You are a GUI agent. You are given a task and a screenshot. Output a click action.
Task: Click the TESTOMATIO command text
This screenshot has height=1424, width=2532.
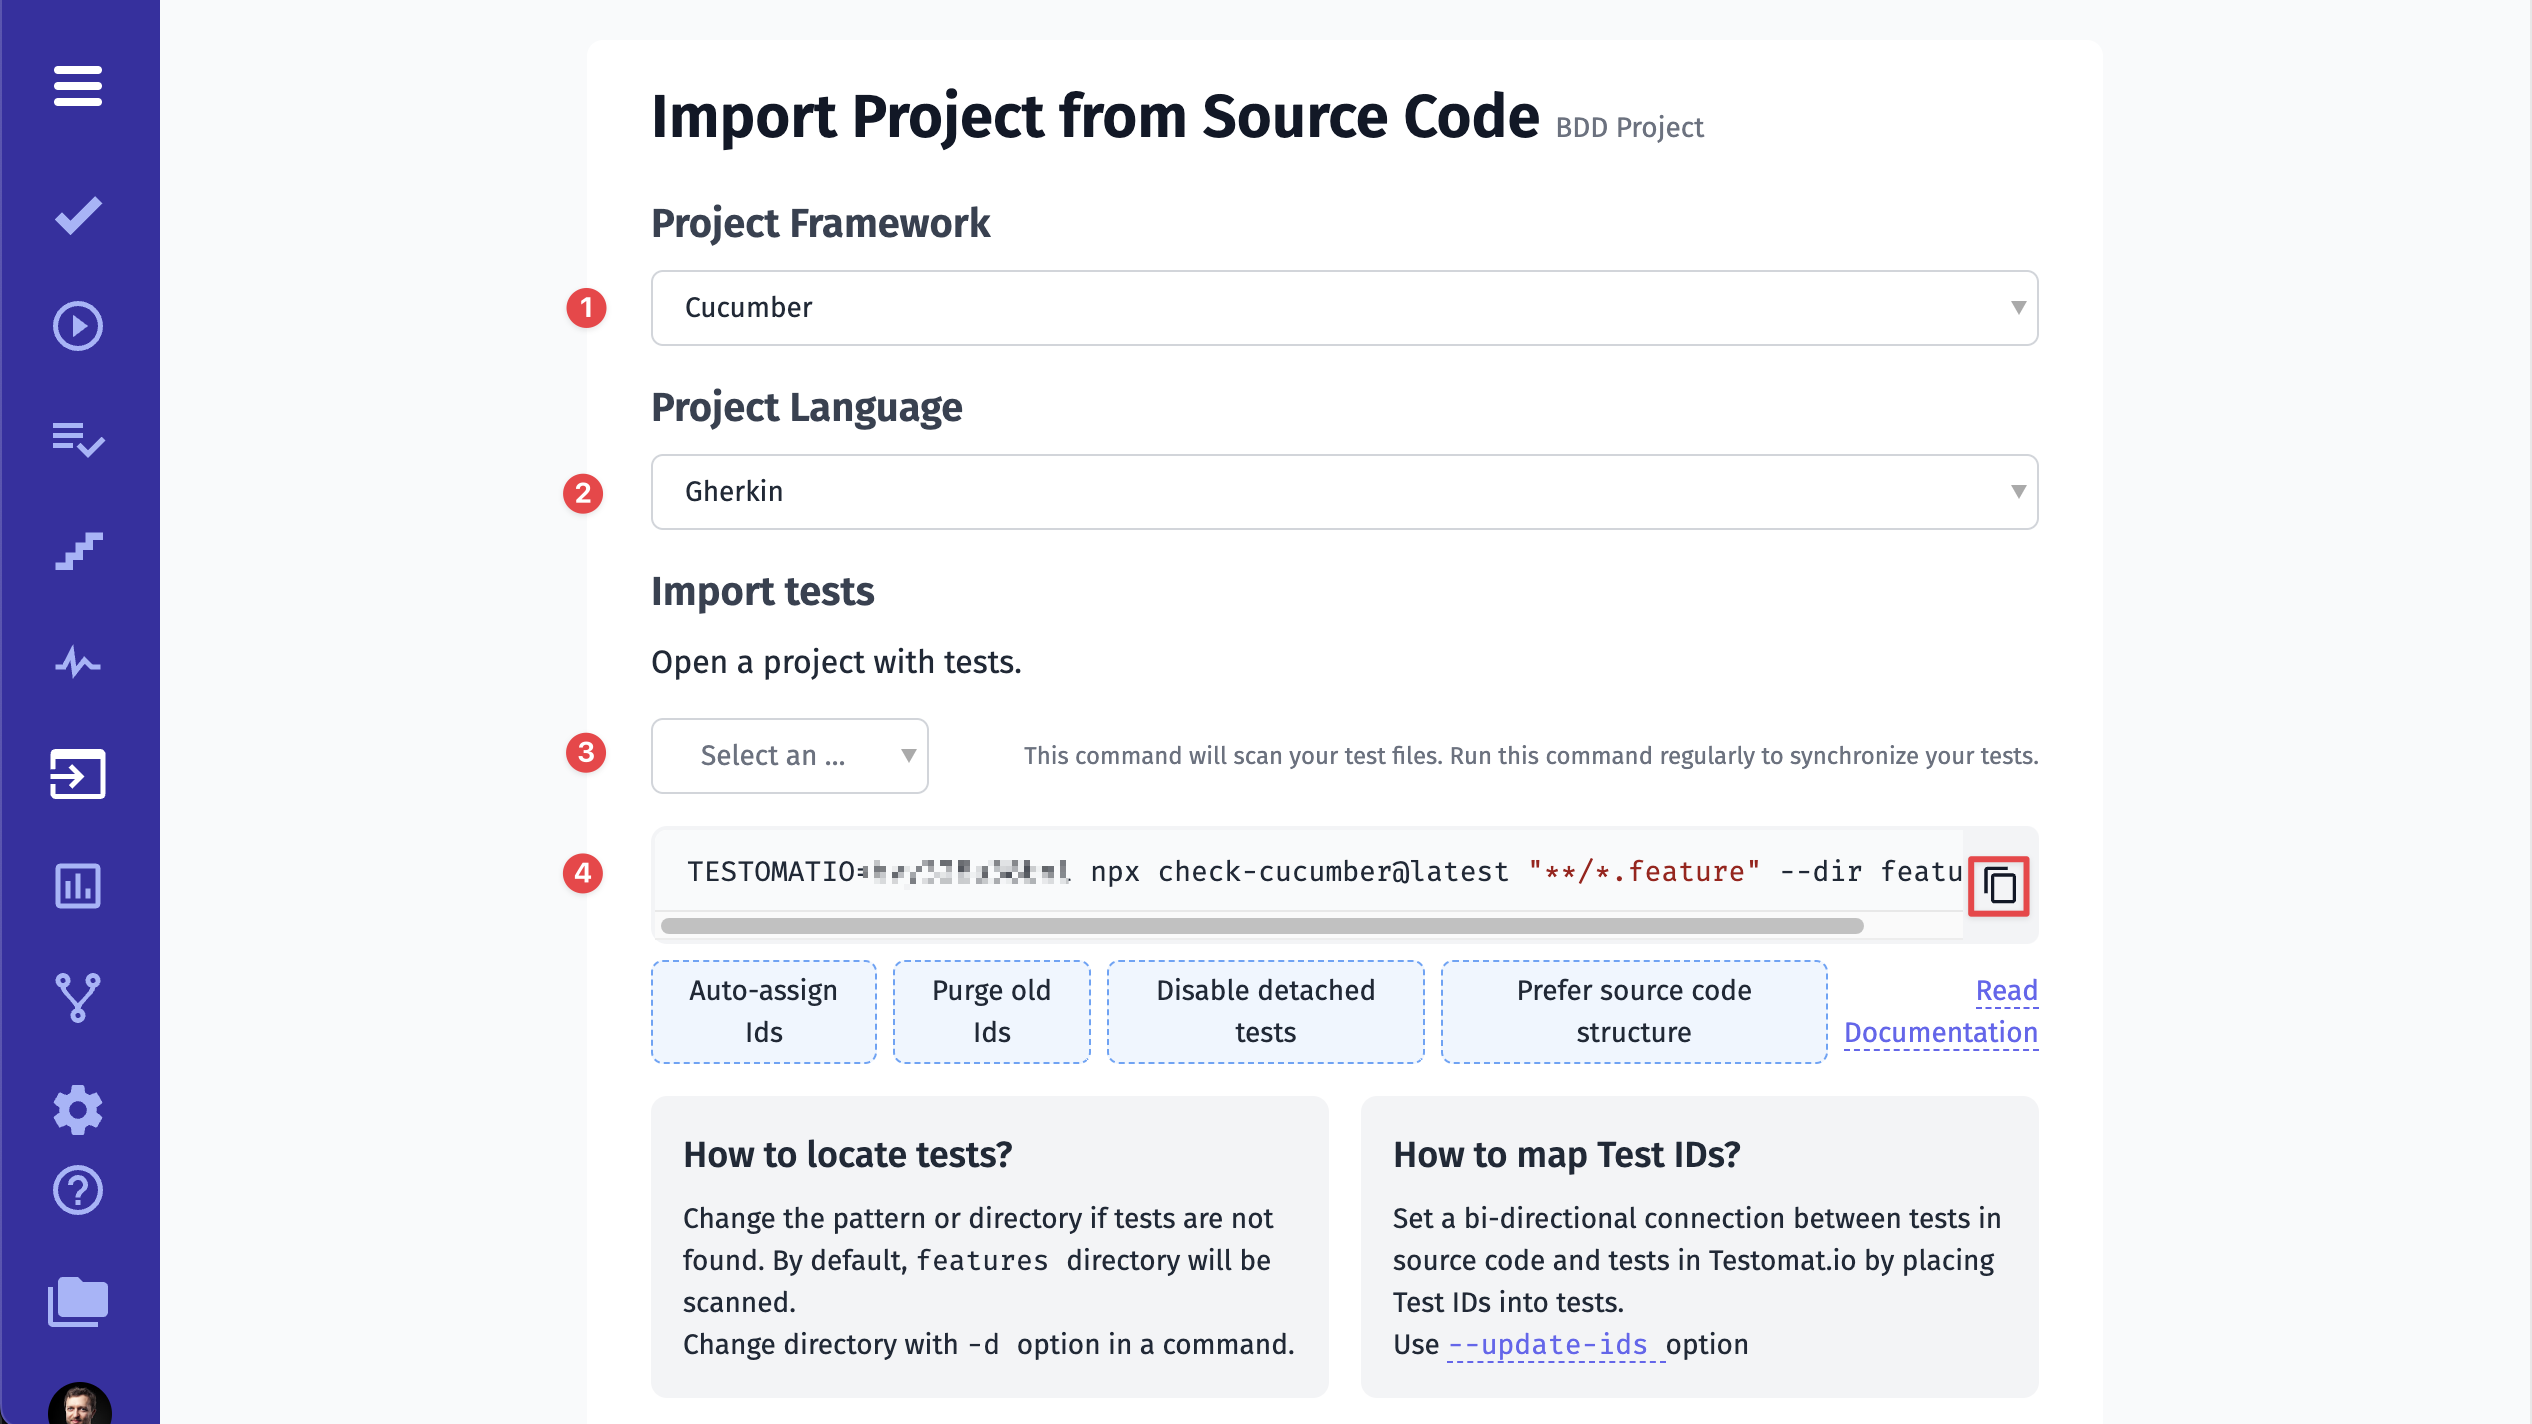[1324, 872]
